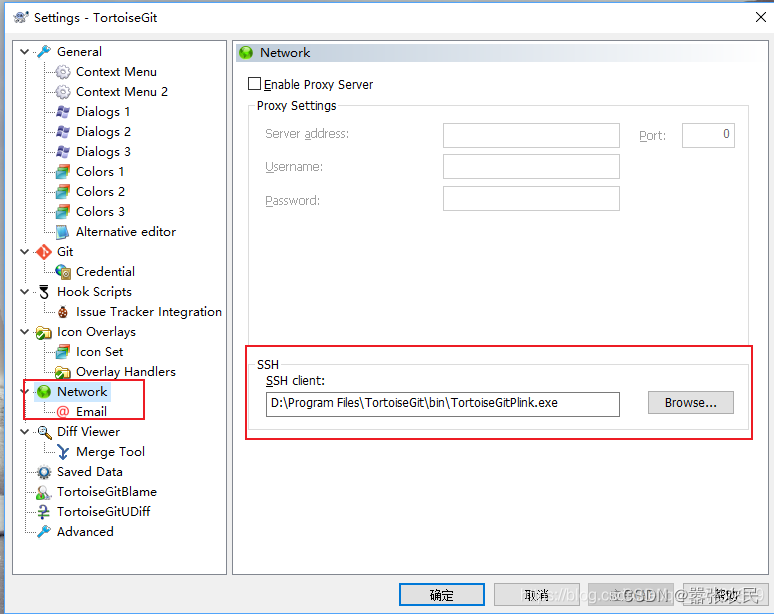This screenshot has width=774, height=614.
Task: Collapse the Diff Viewer tree node
Action: click(24, 432)
